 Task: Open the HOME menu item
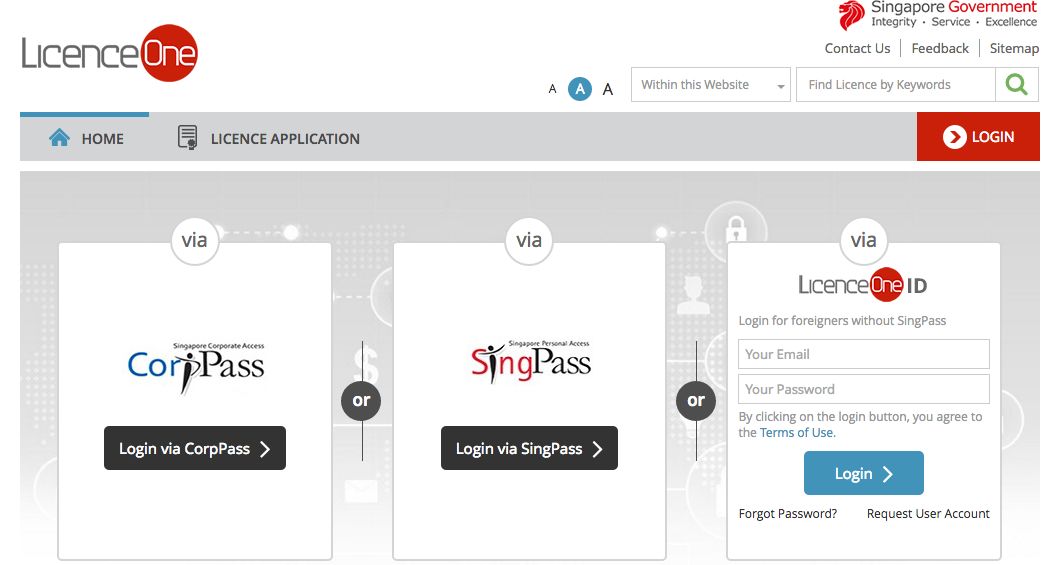click(86, 138)
